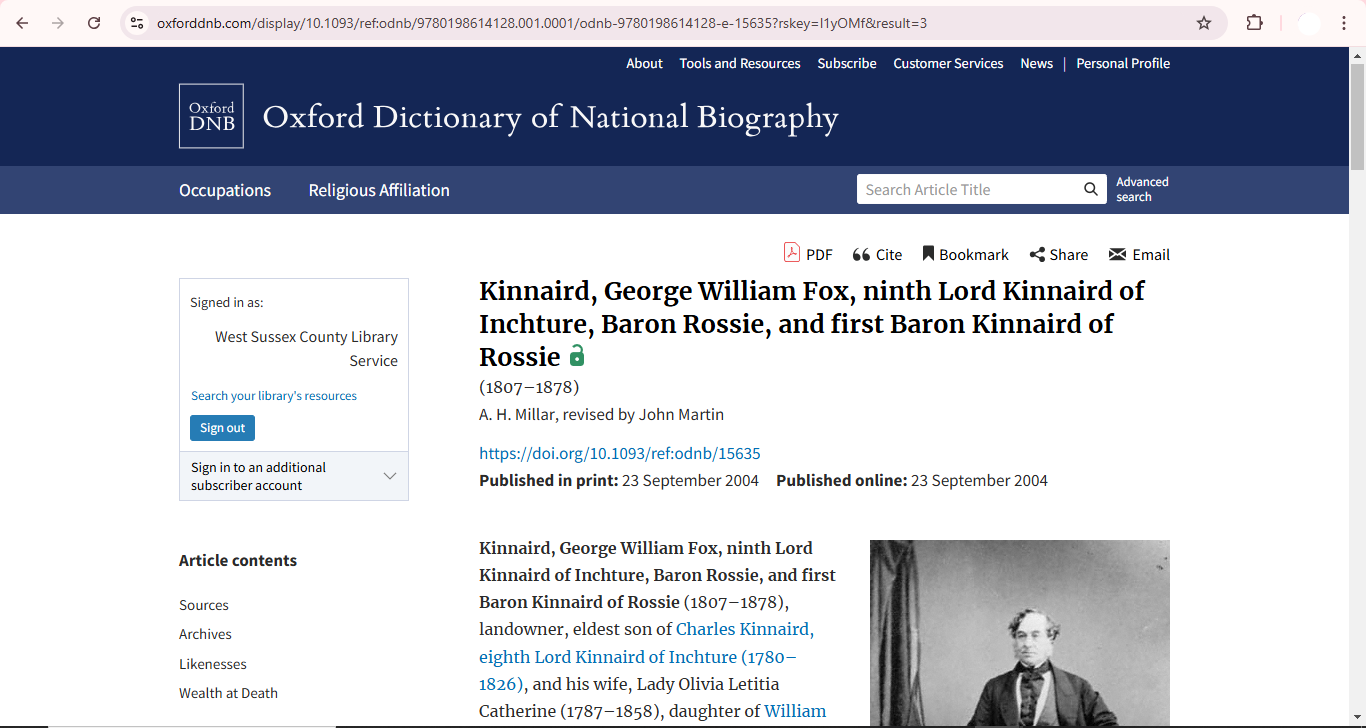Screen dimensions: 1366x728
Task: Open Customer Services
Action: 948,63
